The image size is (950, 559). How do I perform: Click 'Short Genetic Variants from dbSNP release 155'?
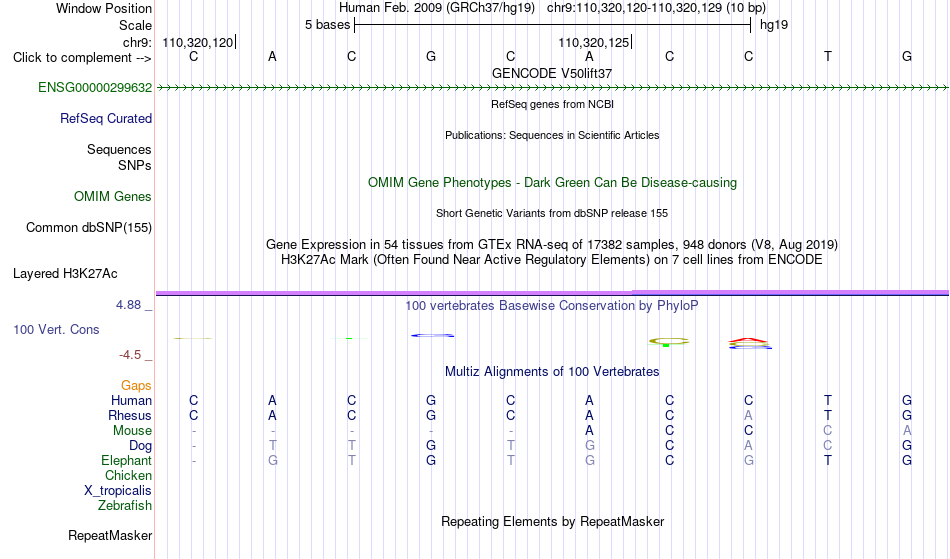pos(552,213)
